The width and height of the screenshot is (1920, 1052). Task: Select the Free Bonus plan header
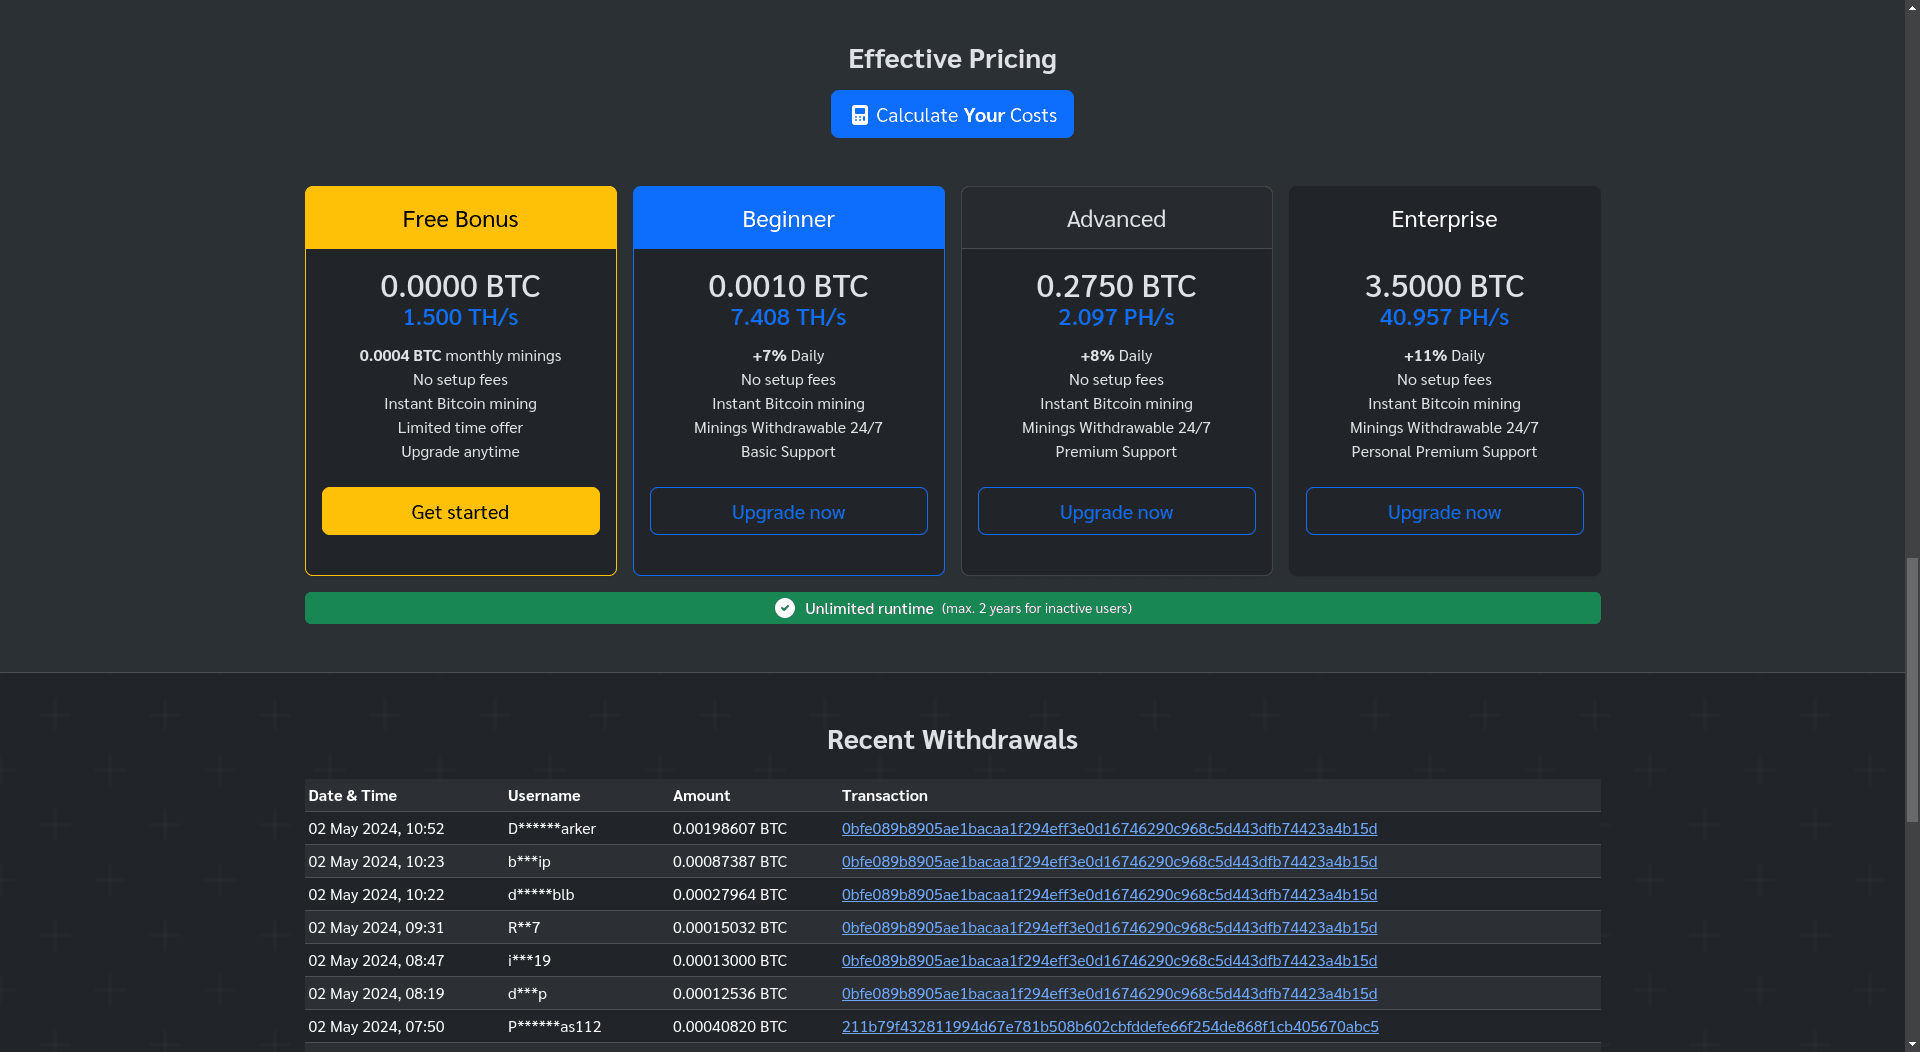[460, 218]
